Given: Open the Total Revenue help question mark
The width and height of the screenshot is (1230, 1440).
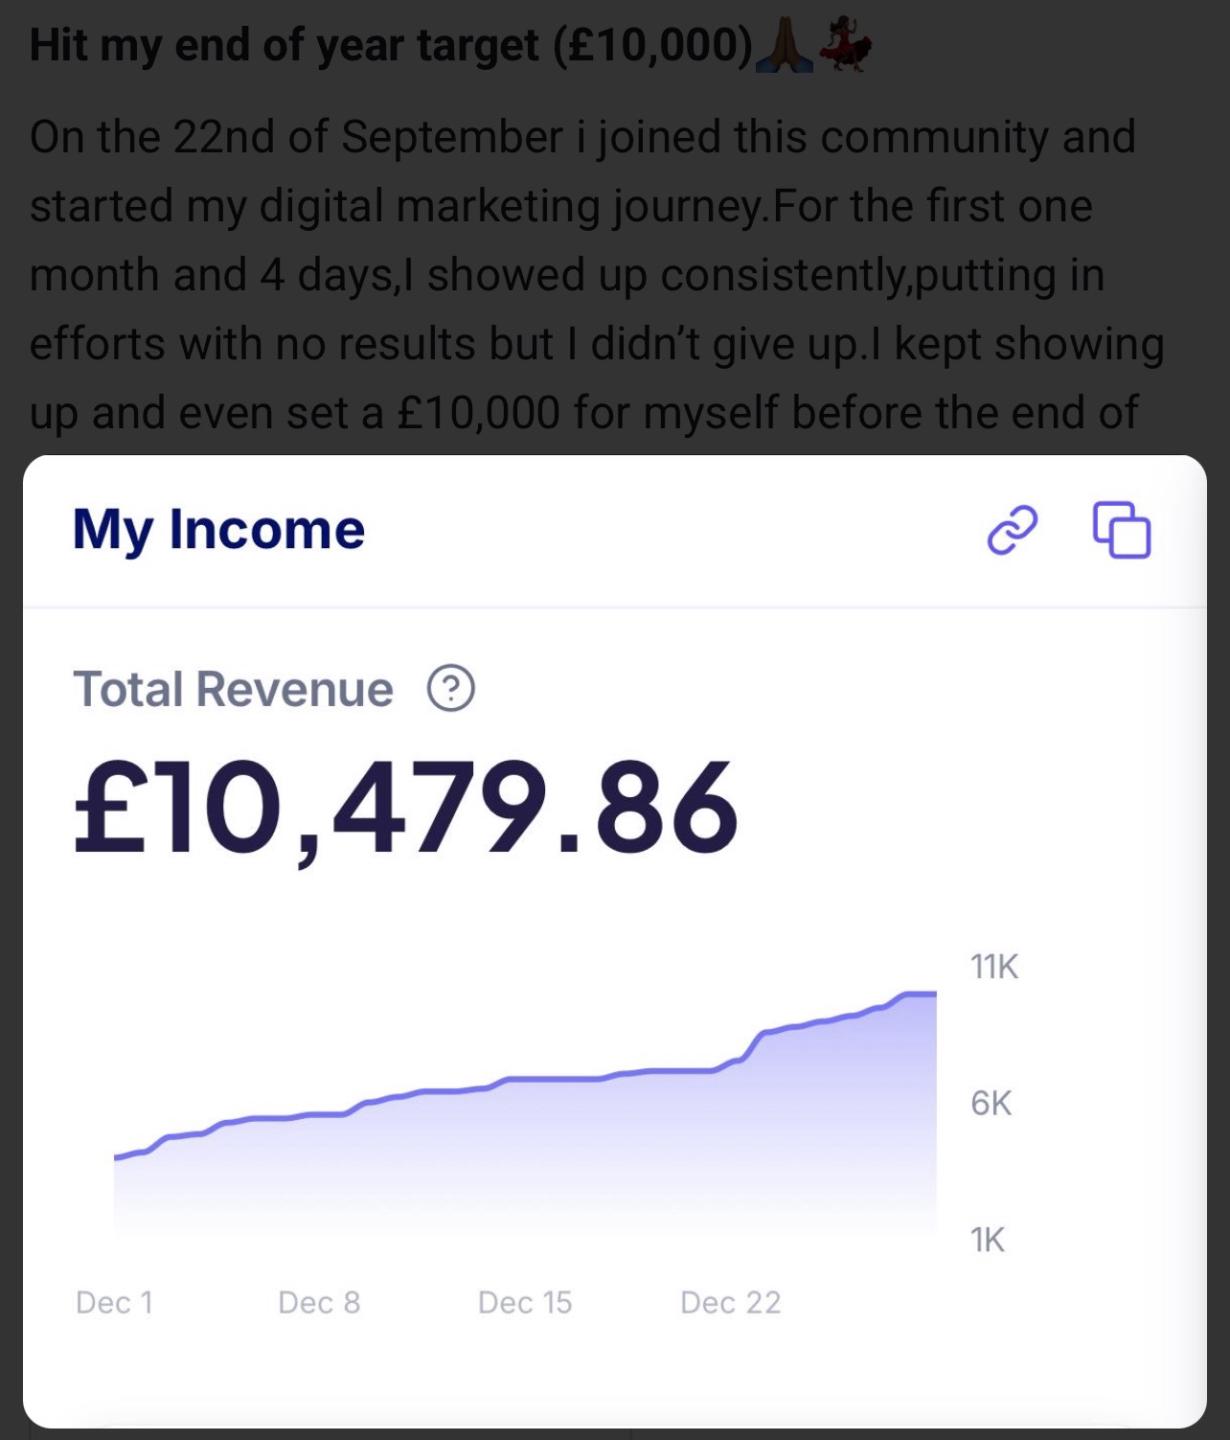Looking at the screenshot, I should (450, 689).
